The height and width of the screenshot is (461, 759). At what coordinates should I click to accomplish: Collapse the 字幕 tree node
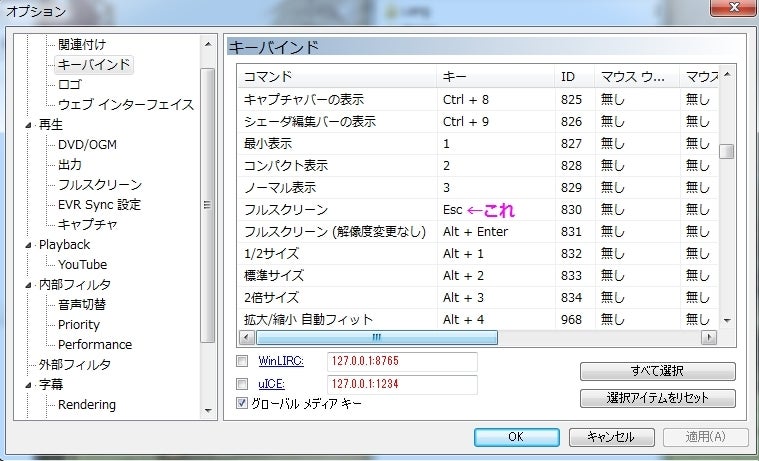point(29,385)
